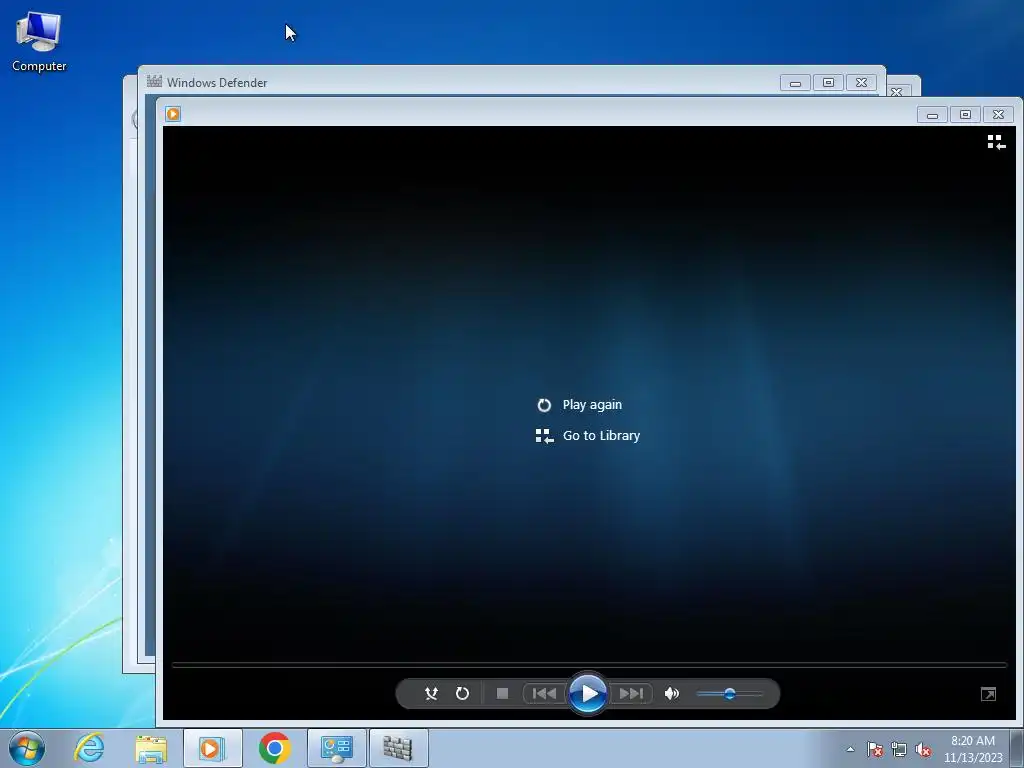
Task: Click the network tray icon
Action: [899, 749]
